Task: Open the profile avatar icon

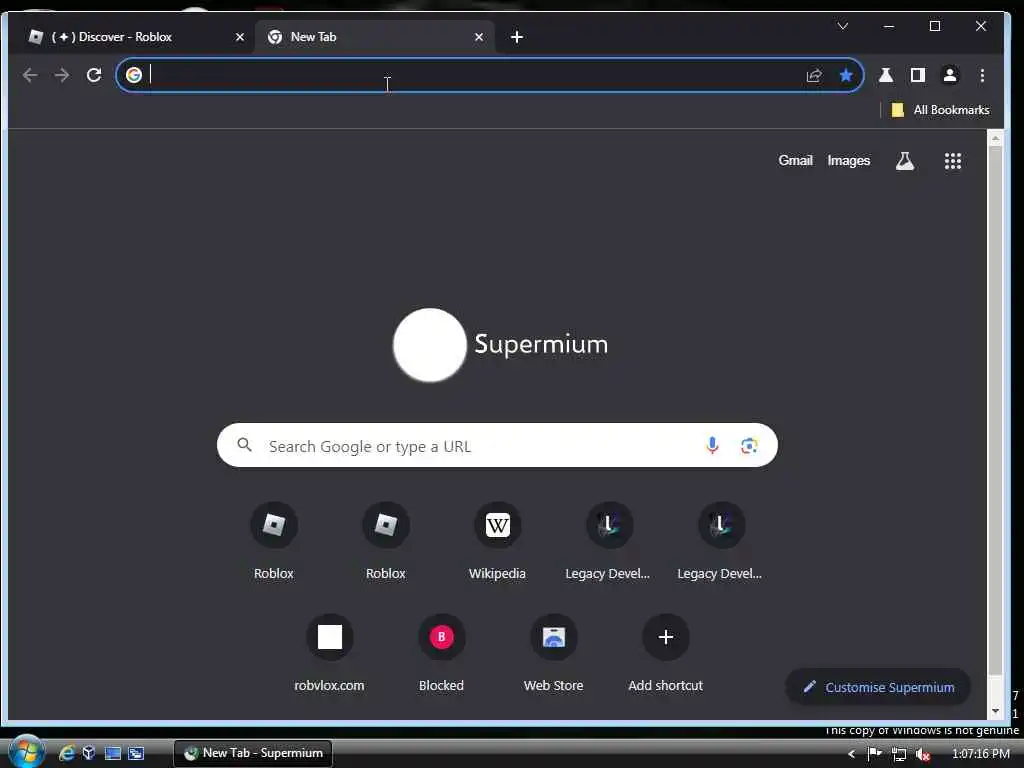Action: coord(950,75)
